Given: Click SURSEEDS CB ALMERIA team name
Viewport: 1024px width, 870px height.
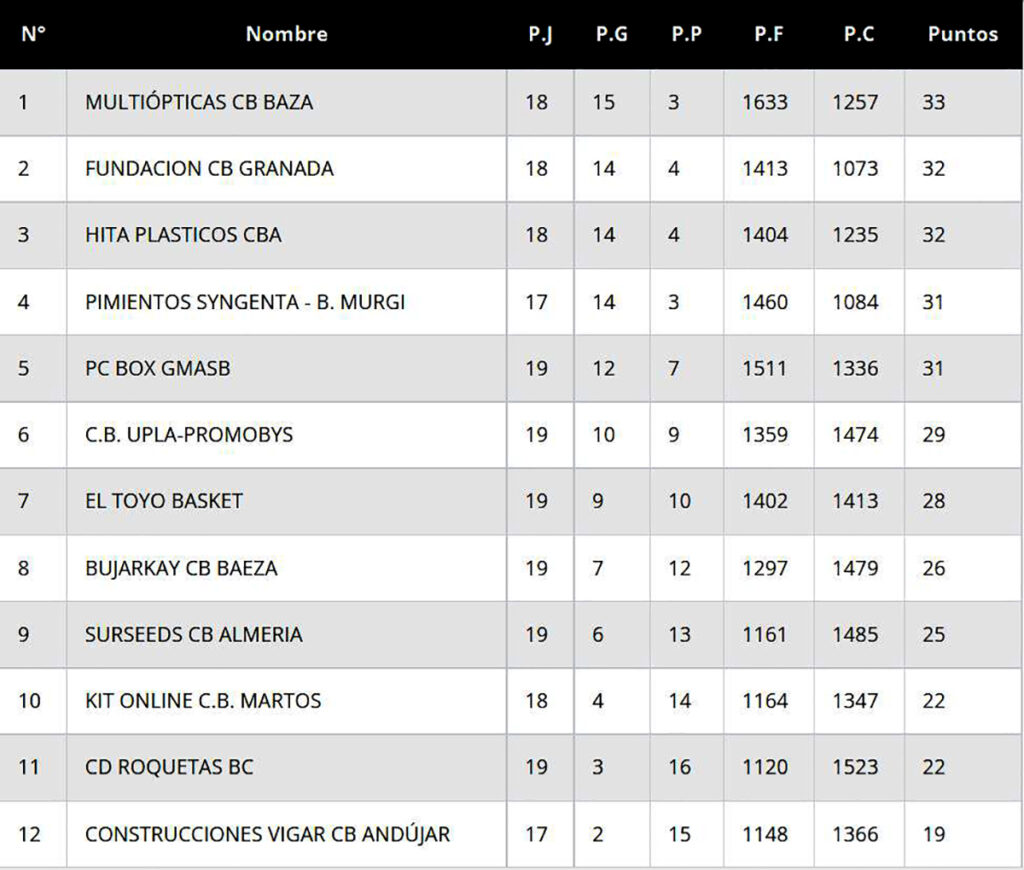Looking at the screenshot, I should [193, 634].
